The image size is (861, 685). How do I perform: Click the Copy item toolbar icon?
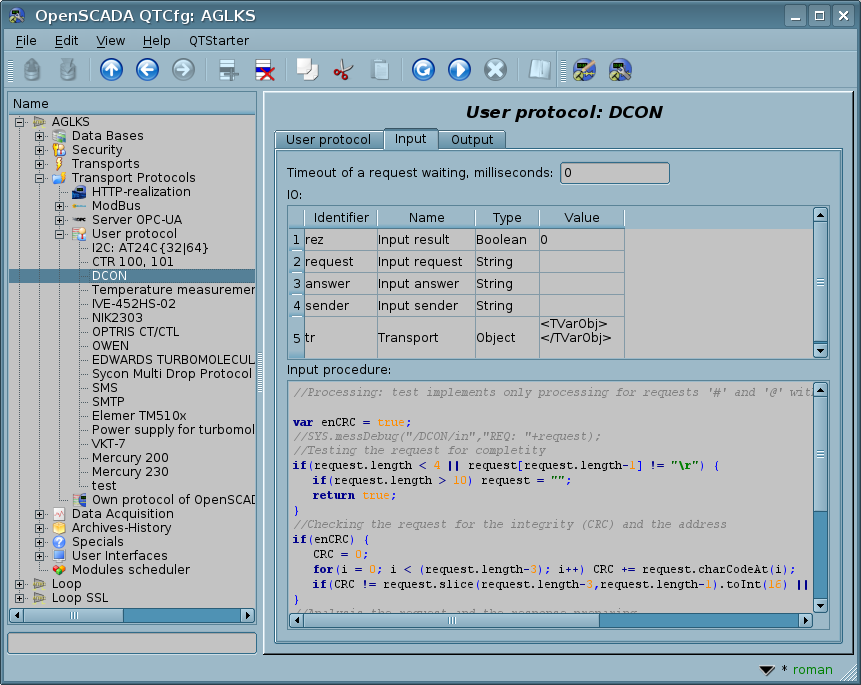[x=307, y=70]
